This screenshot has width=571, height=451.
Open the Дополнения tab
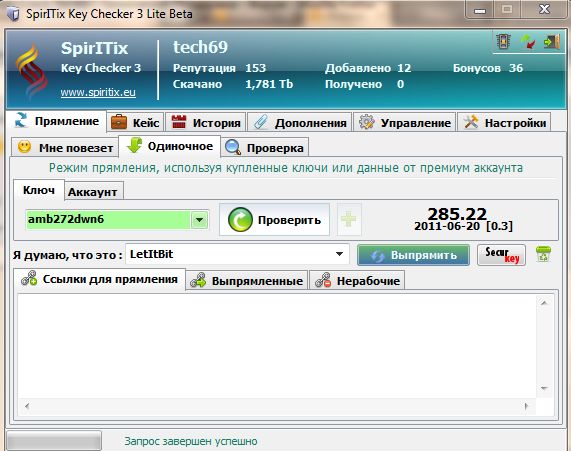pos(300,123)
